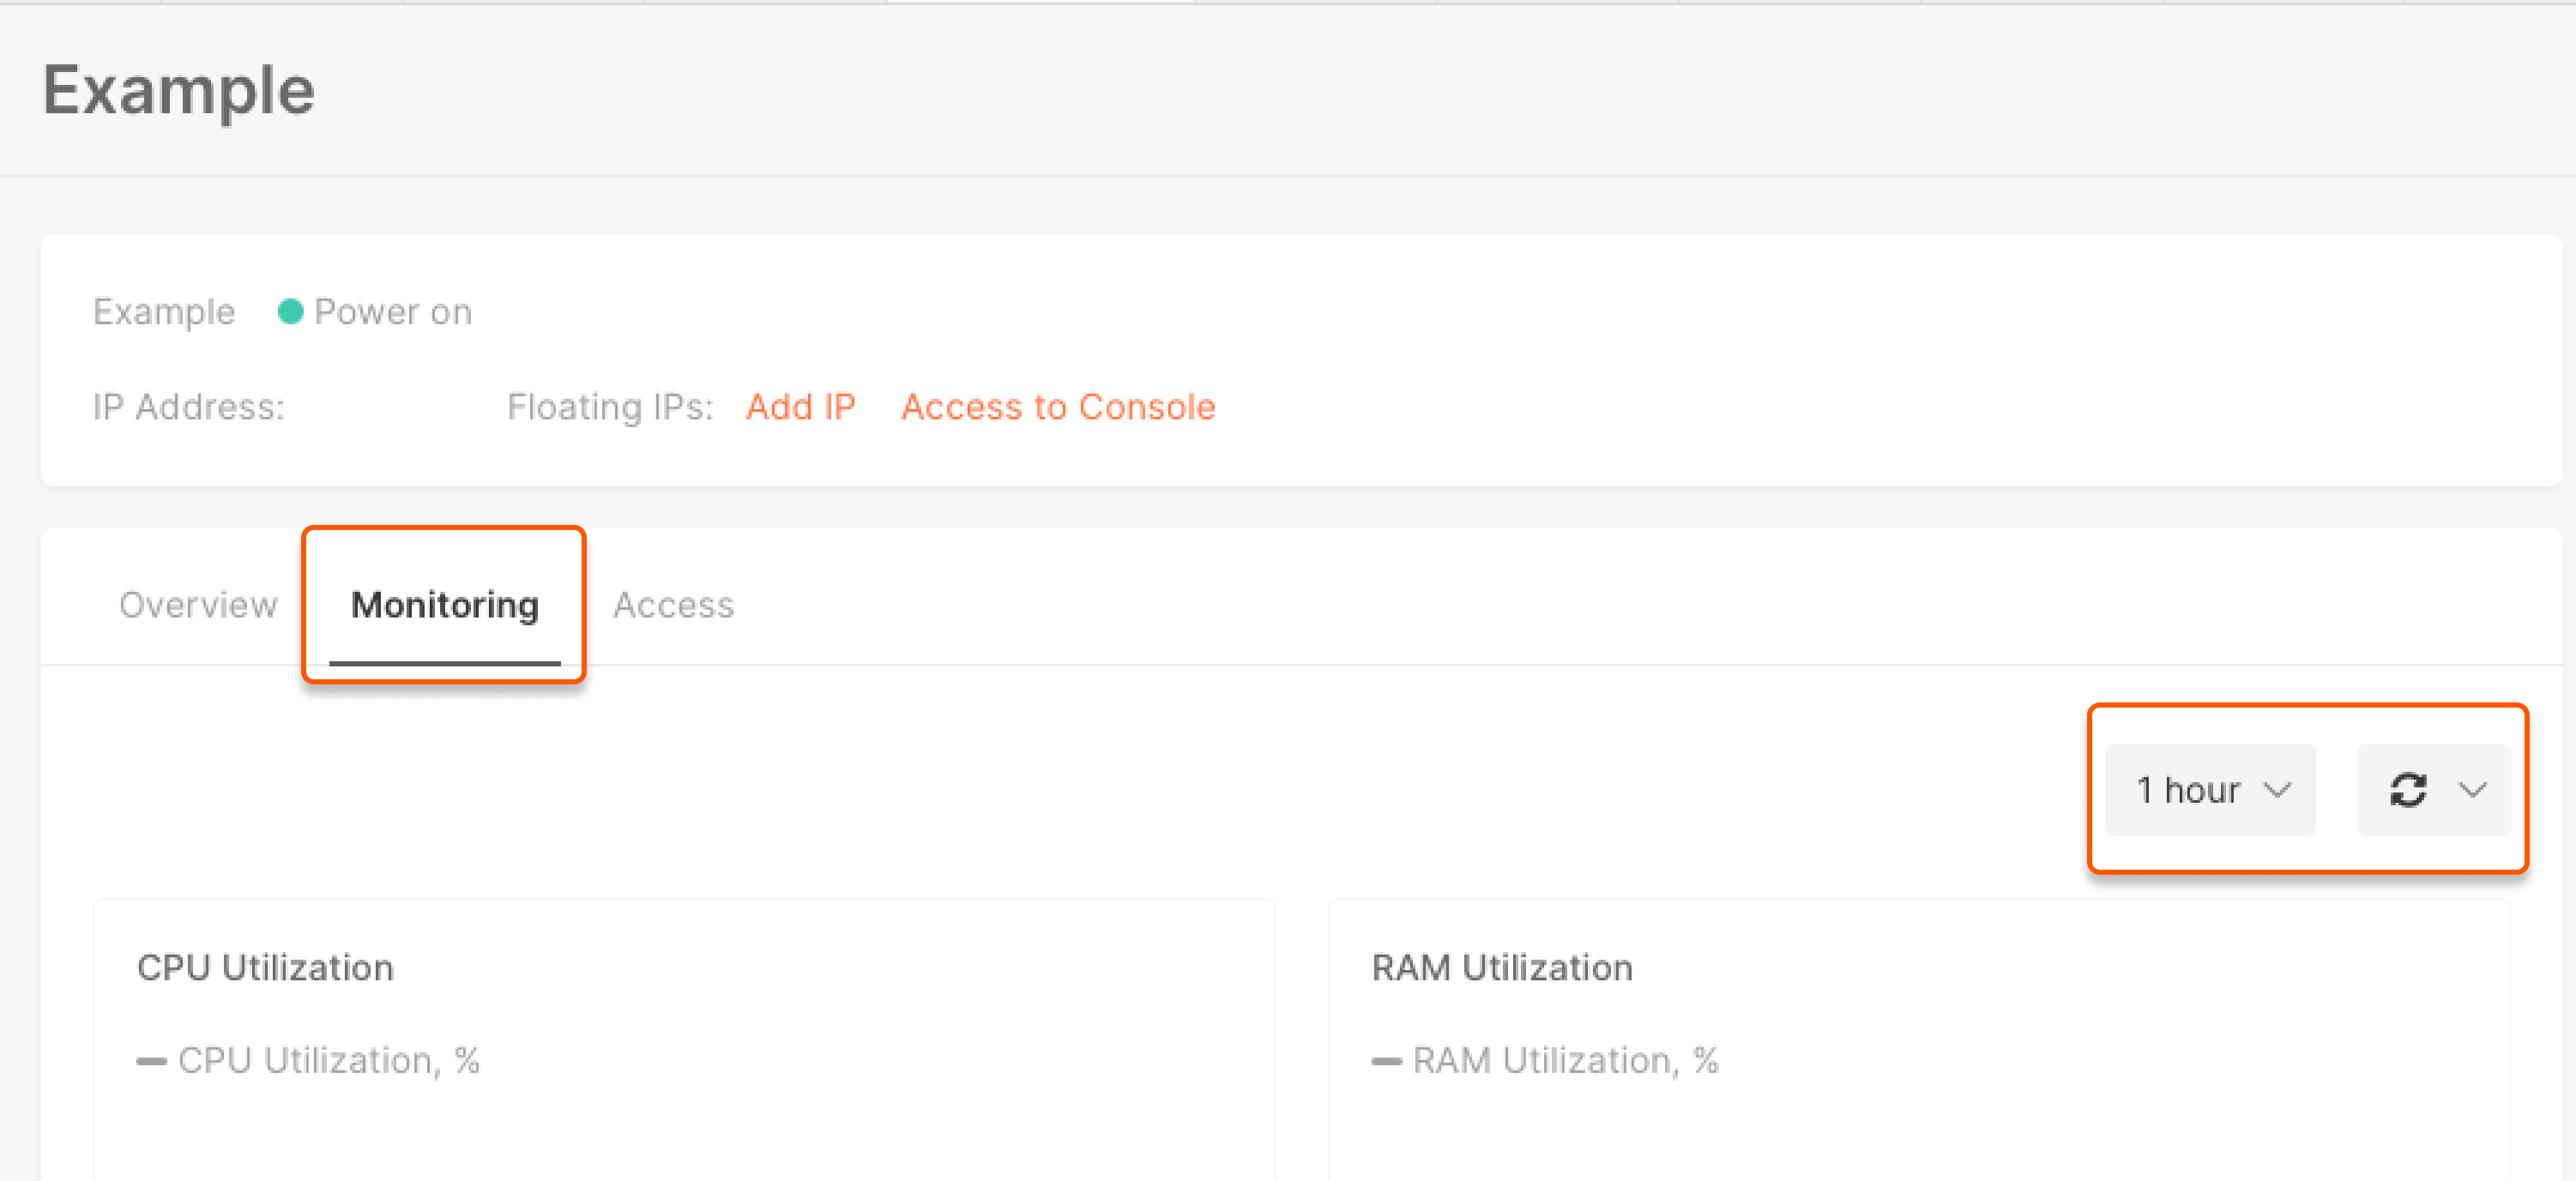Open the Access tab

(x=673, y=604)
